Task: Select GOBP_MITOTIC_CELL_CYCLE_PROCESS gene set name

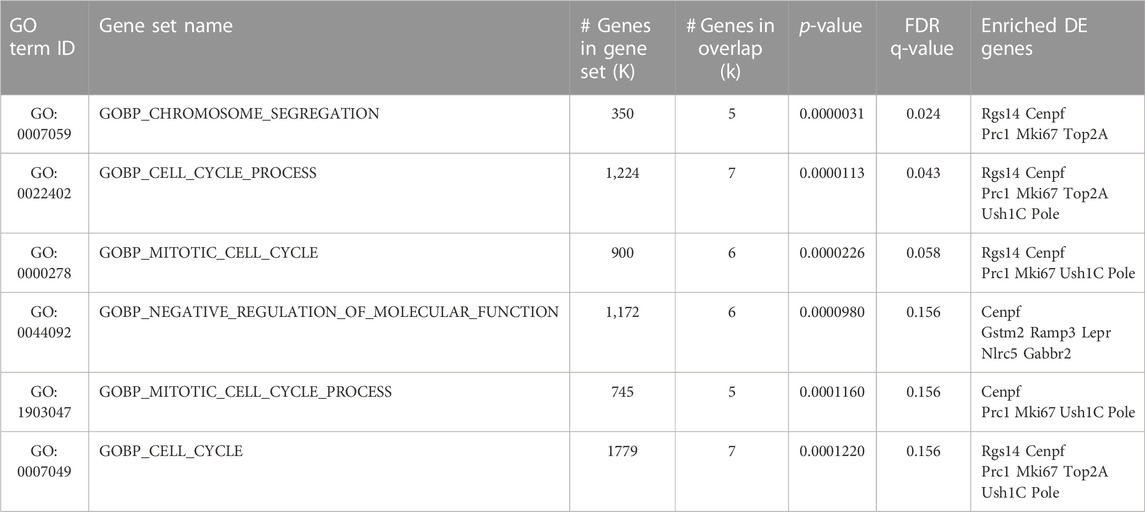Action: point(245,392)
